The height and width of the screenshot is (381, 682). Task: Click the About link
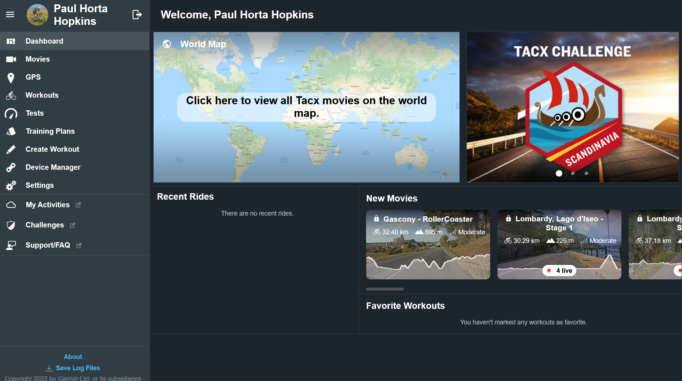pos(73,357)
